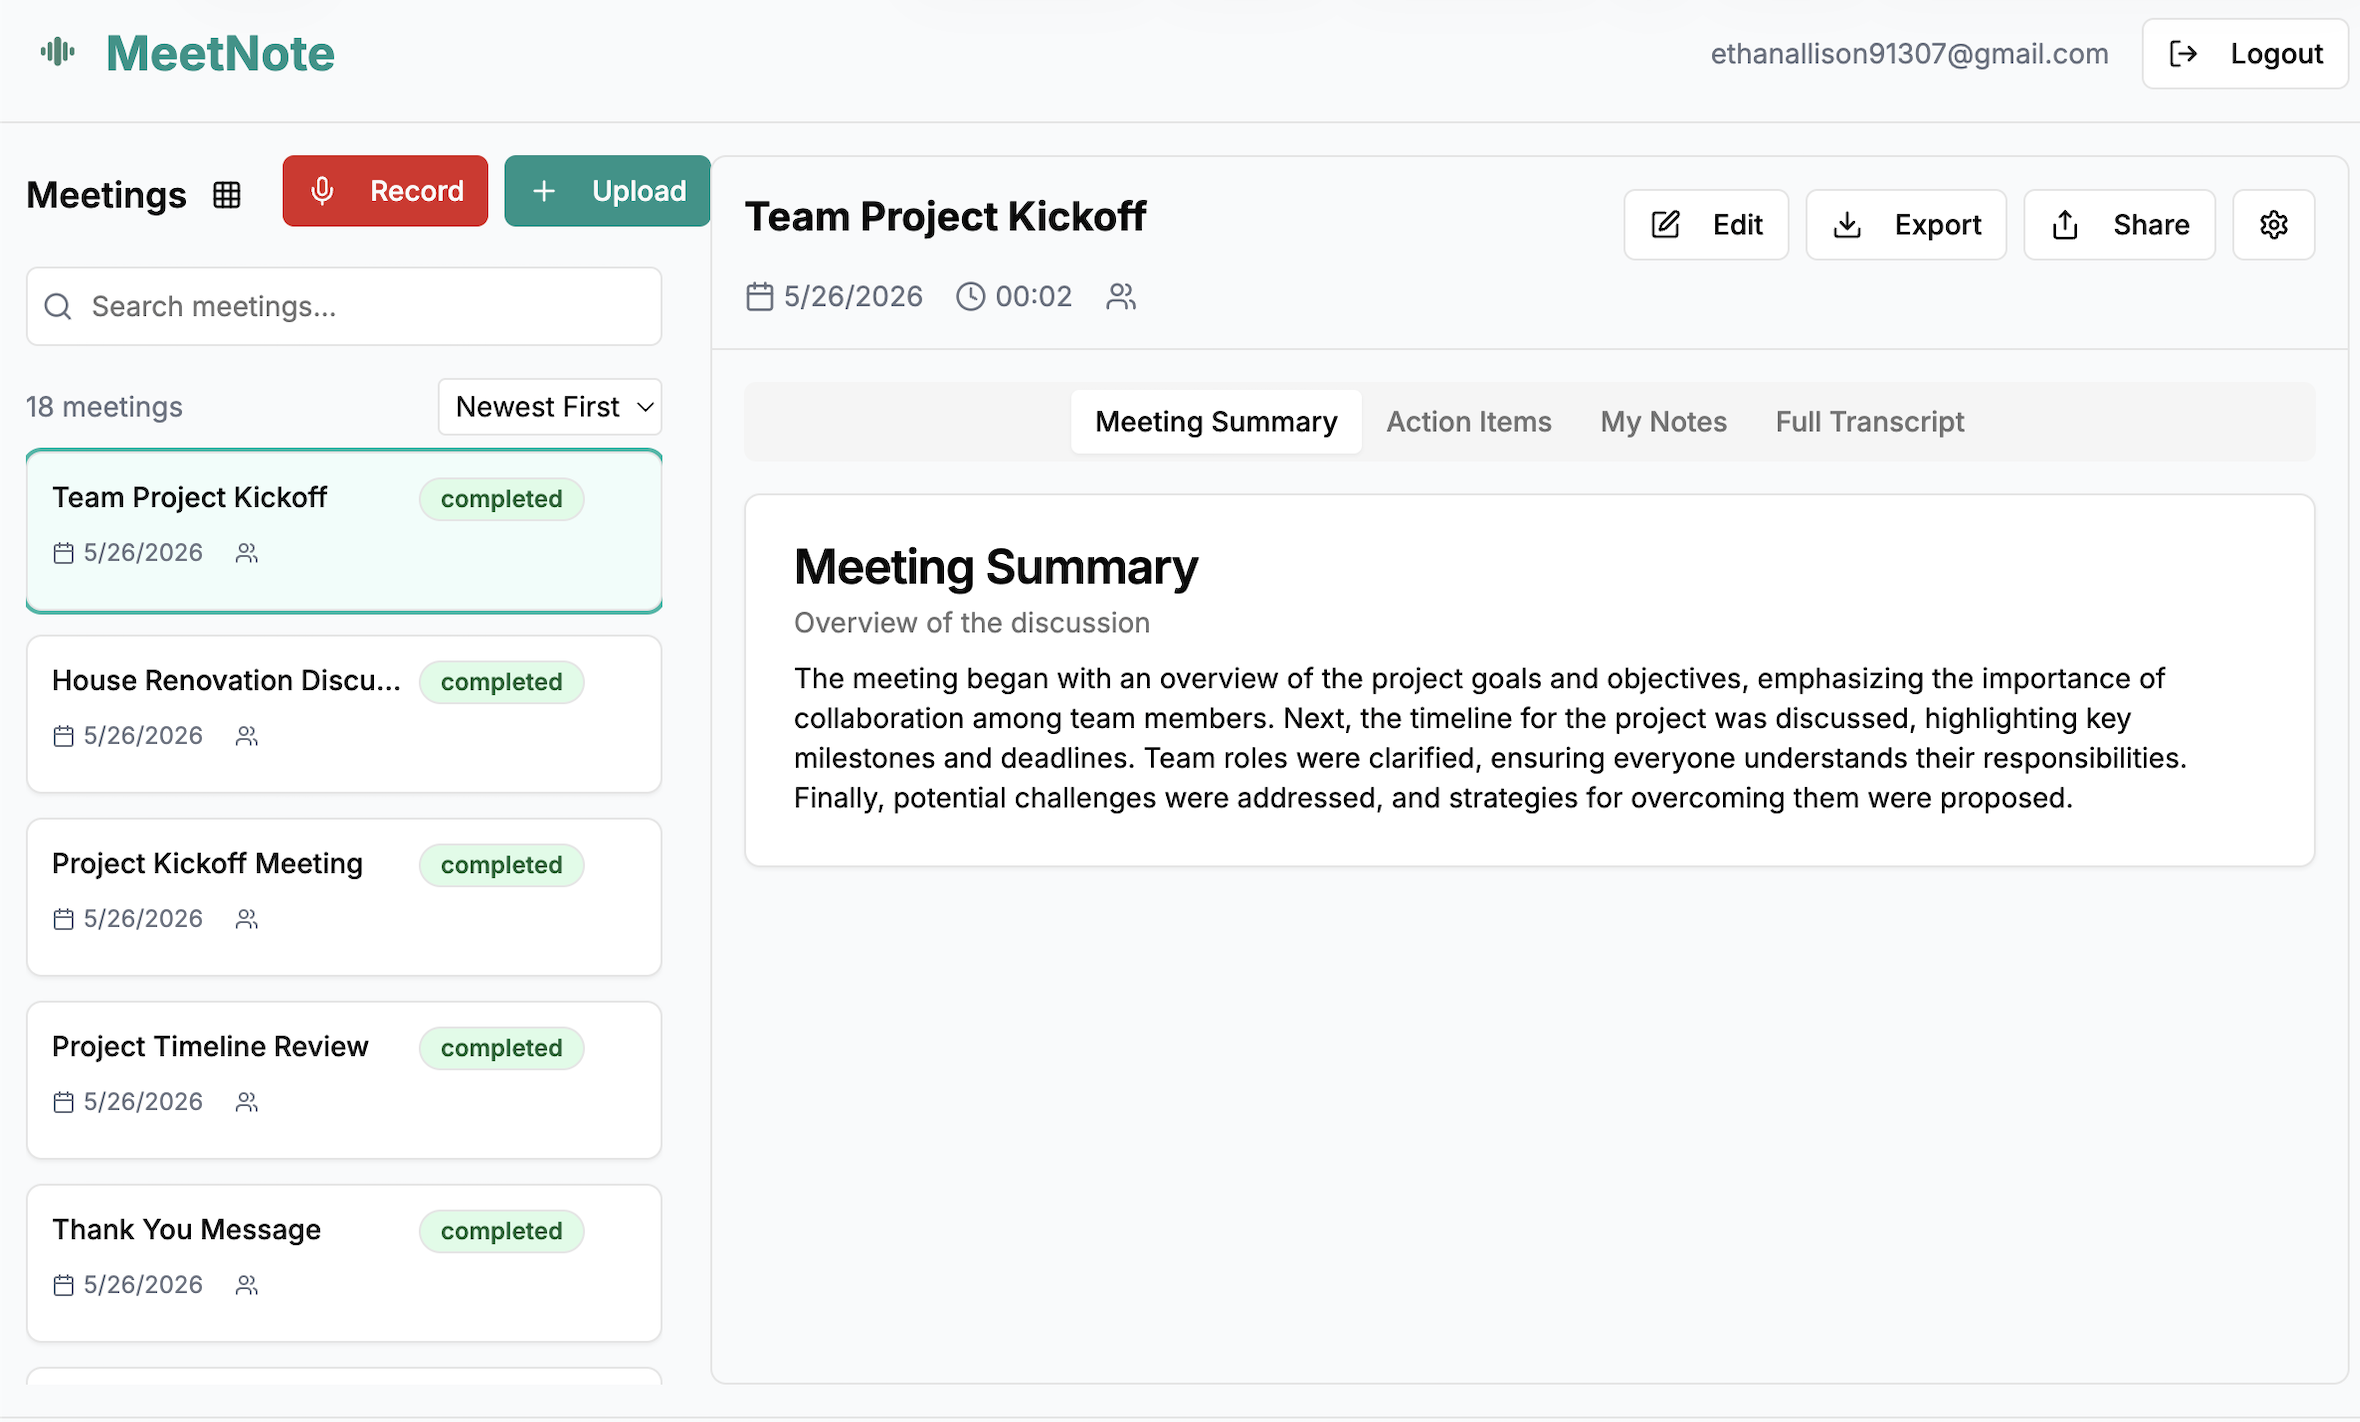Edit the Team Project Kickoff meeting
2360x1422 pixels.
tap(1706, 225)
